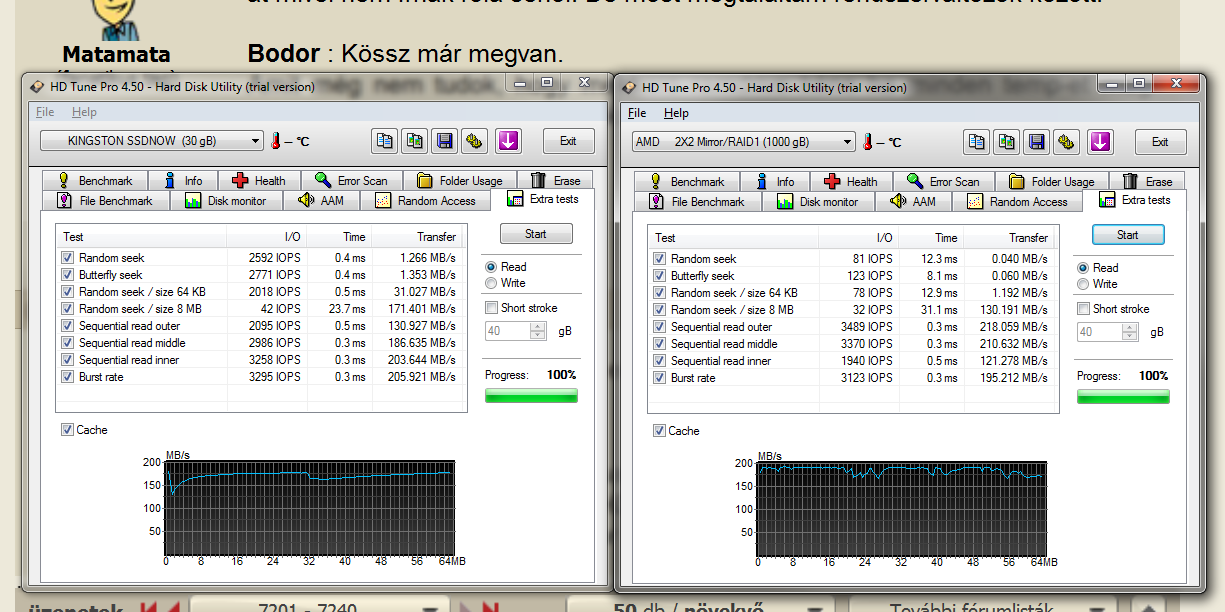1225x612 pixels.
Task: Open options gears icon in KINGSTON window
Action: tap(475, 141)
